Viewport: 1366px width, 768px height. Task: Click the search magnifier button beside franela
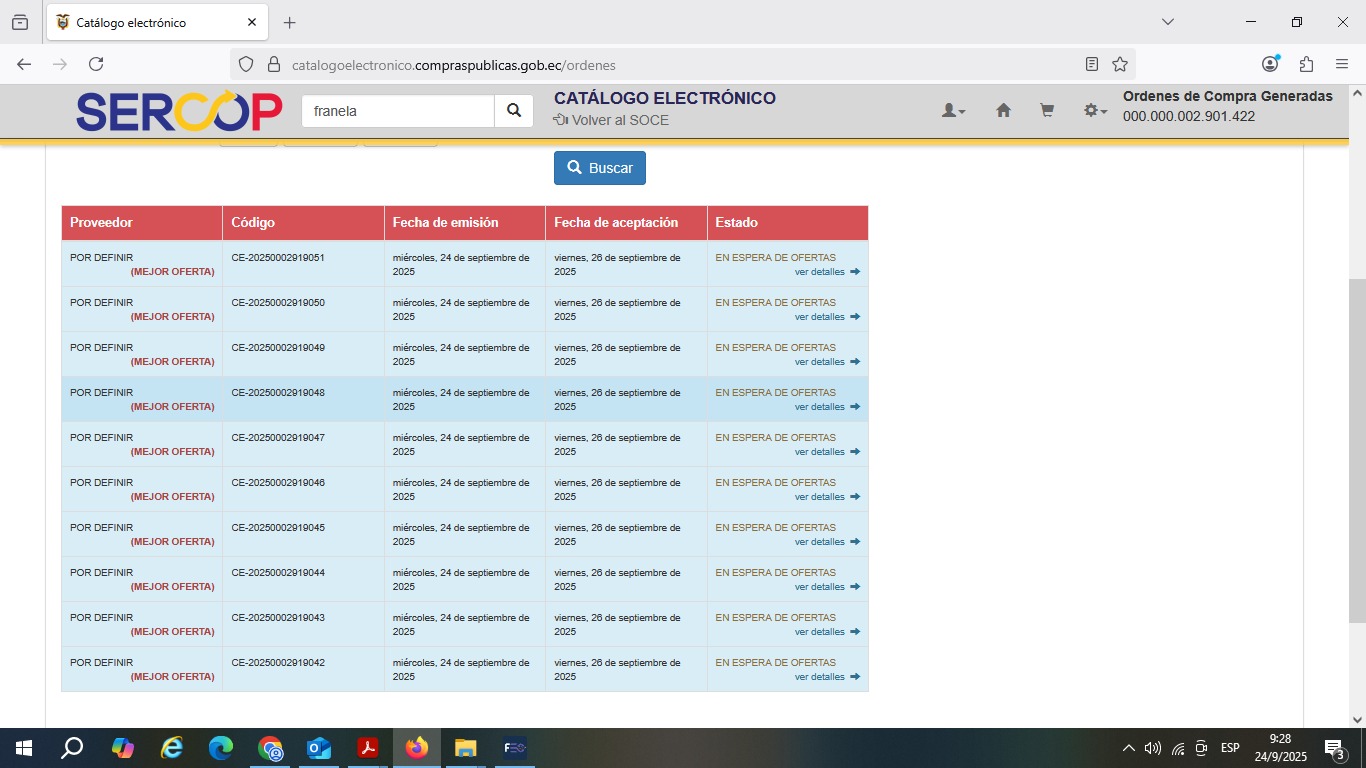coord(514,111)
